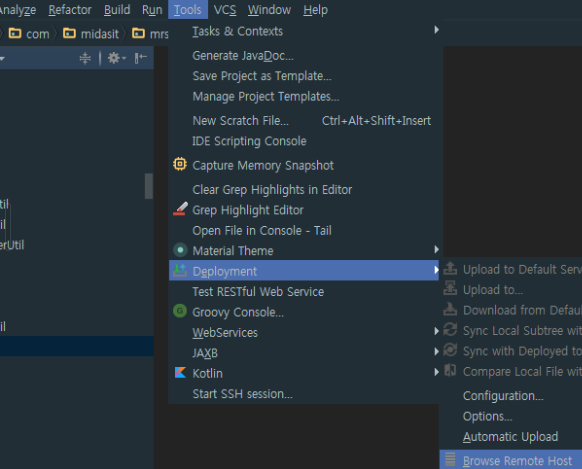Expand Kotlin submenu arrow
The width and height of the screenshot is (582, 469).
pos(436,372)
